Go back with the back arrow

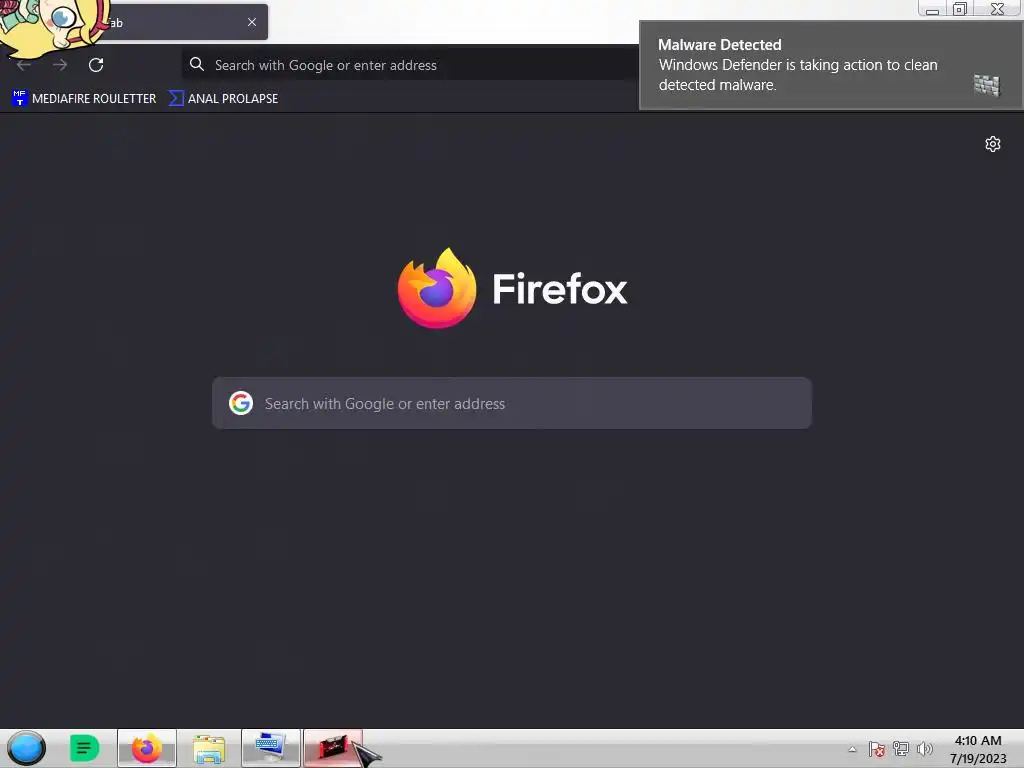(x=24, y=65)
